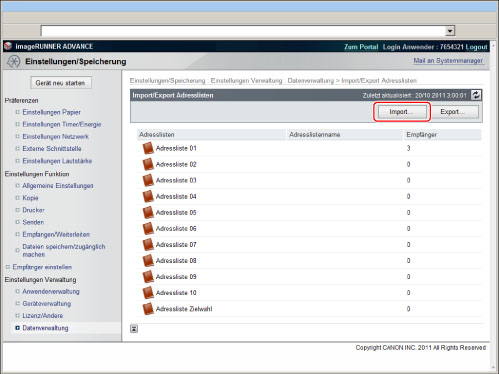Click the Mail an Systemmanager link
Screen dimensions: 499x374
[x=448, y=61]
